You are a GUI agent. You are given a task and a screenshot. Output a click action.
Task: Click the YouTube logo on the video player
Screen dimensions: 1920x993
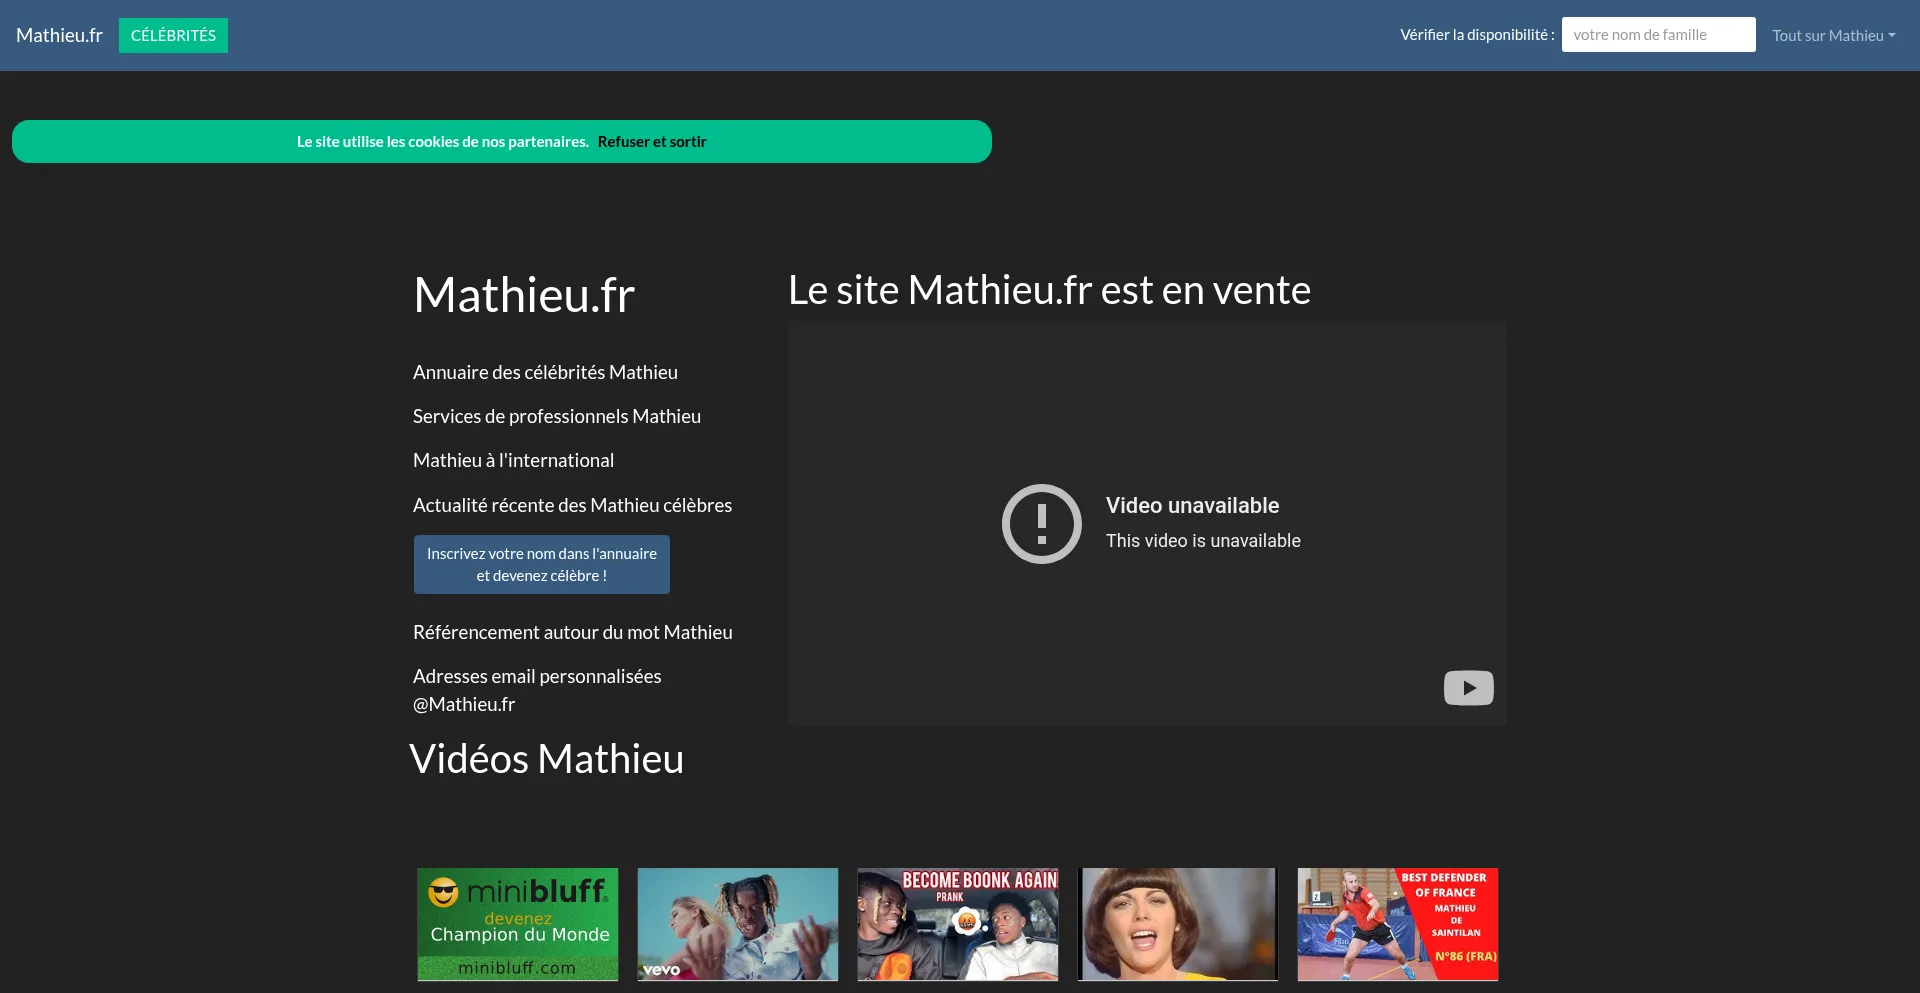[1467, 688]
